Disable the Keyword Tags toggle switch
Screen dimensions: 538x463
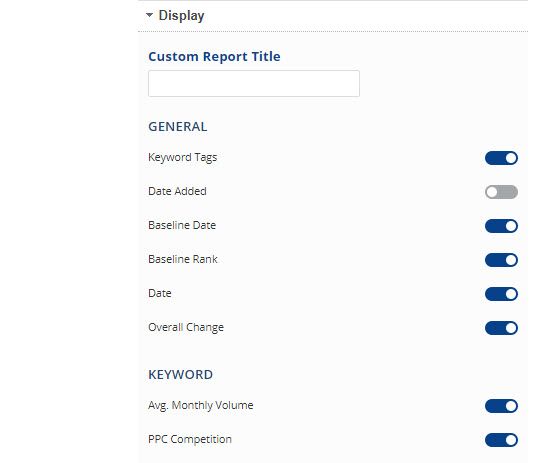(x=501, y=158)
